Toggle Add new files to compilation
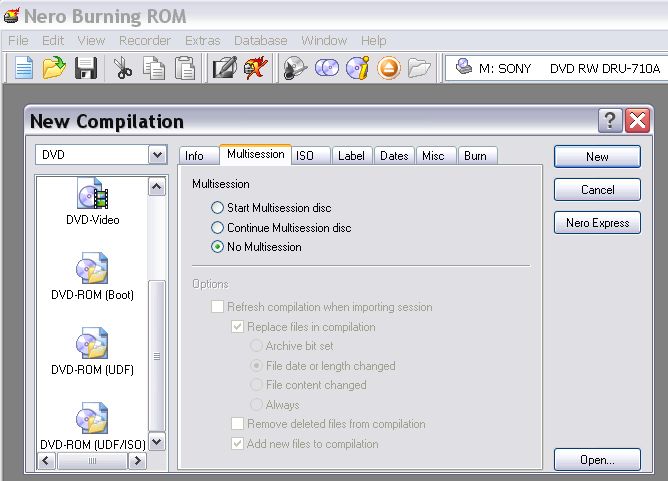The height and width of the screenshot is (481, 668). (305, 444)
